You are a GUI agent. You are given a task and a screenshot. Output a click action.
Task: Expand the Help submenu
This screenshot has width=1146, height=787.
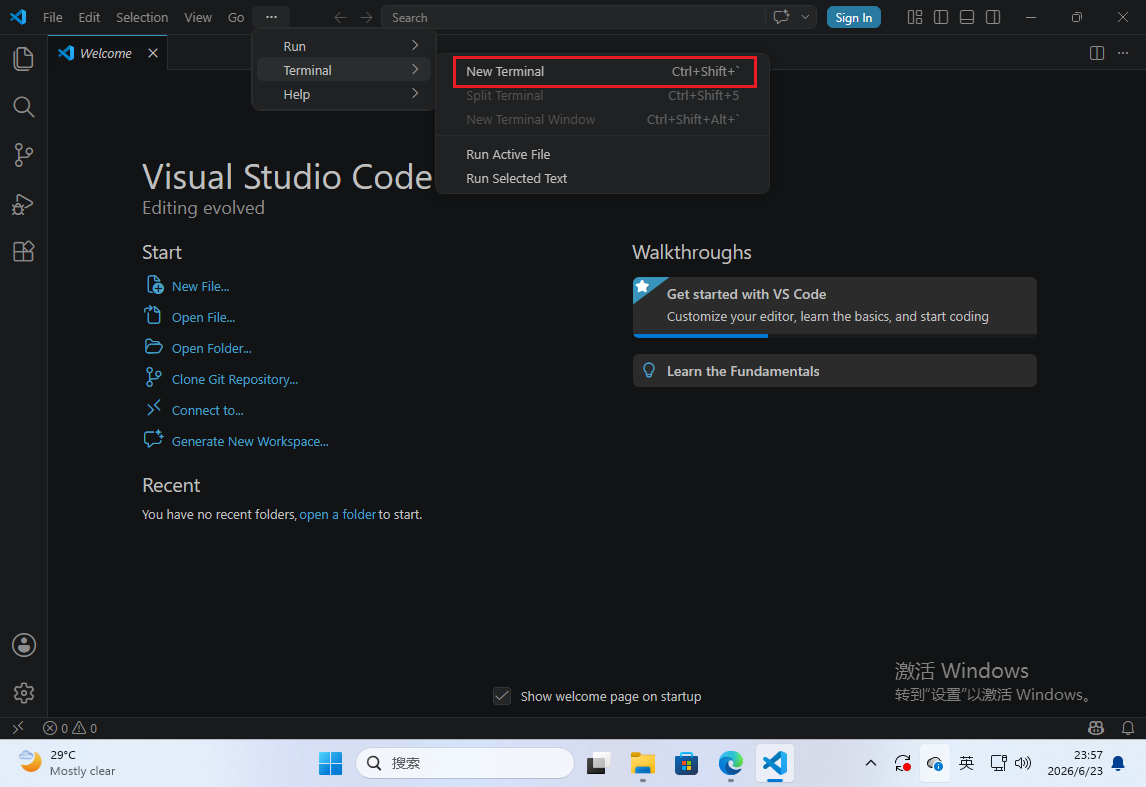pos(344,94)
